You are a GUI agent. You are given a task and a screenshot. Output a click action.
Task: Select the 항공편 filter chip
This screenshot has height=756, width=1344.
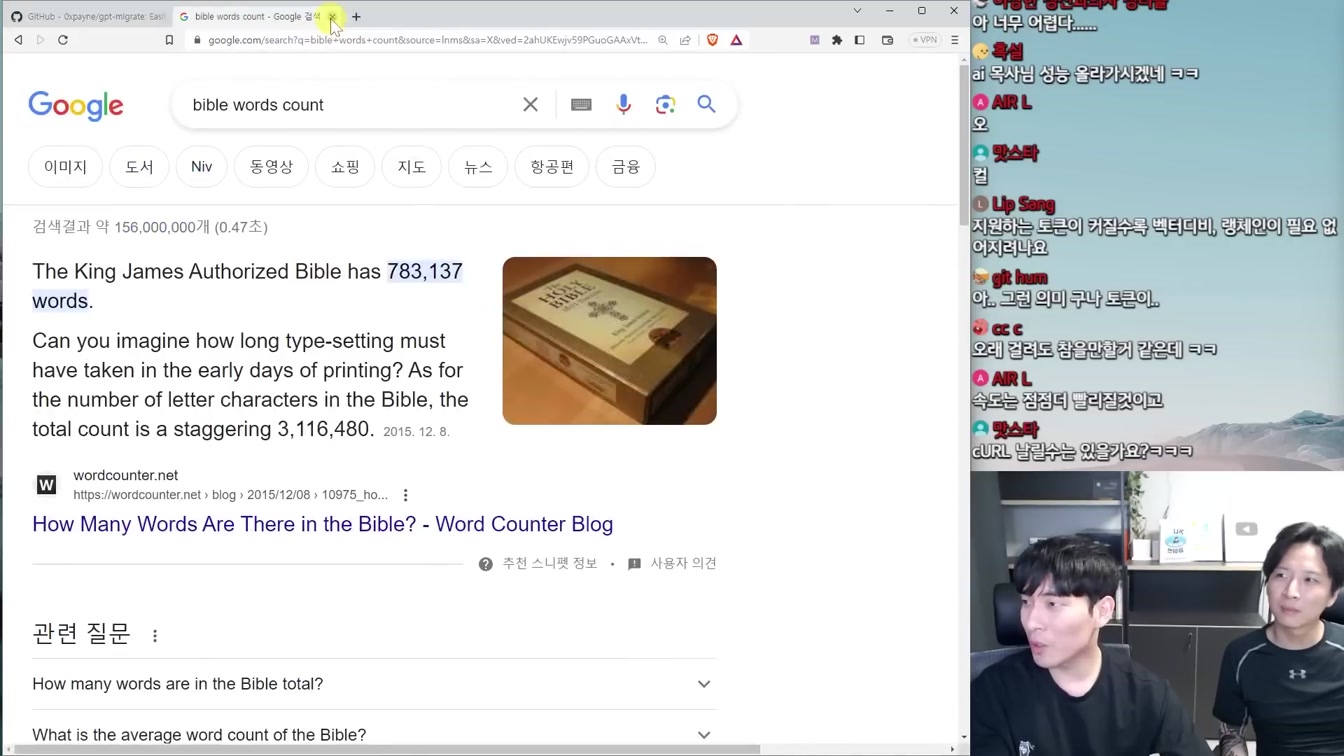(x=552, y=167)
